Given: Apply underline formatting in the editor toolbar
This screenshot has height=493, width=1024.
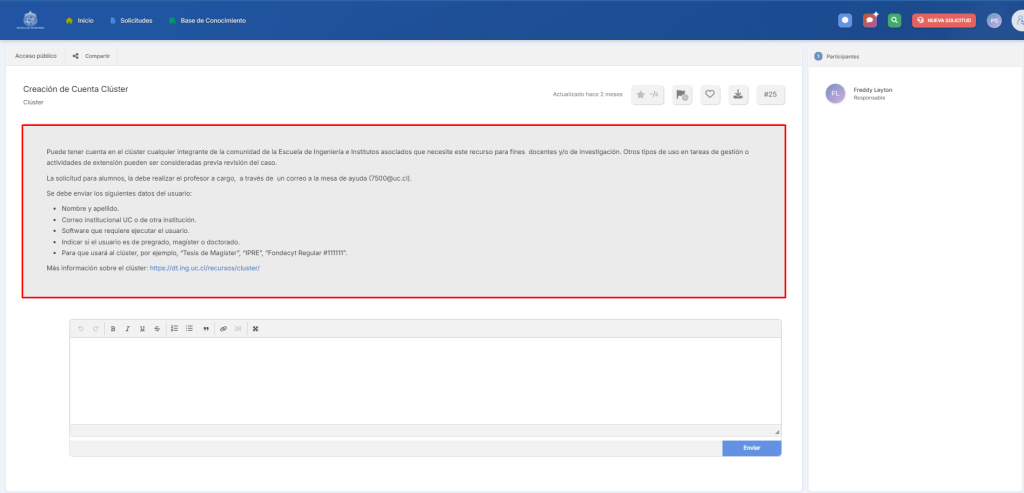Looking at the screenshot, I should pos(142,329).
